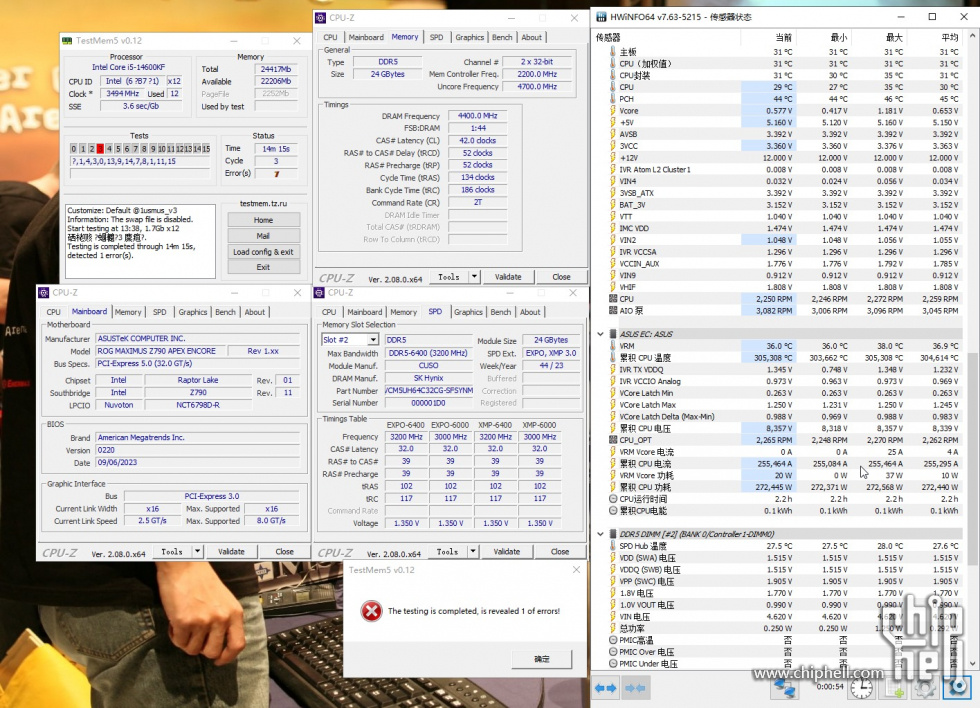The height and width of the screenshot is (708, 980).
Task: Click the 平均 column header in HWiNFO
Action: (935, 37)
